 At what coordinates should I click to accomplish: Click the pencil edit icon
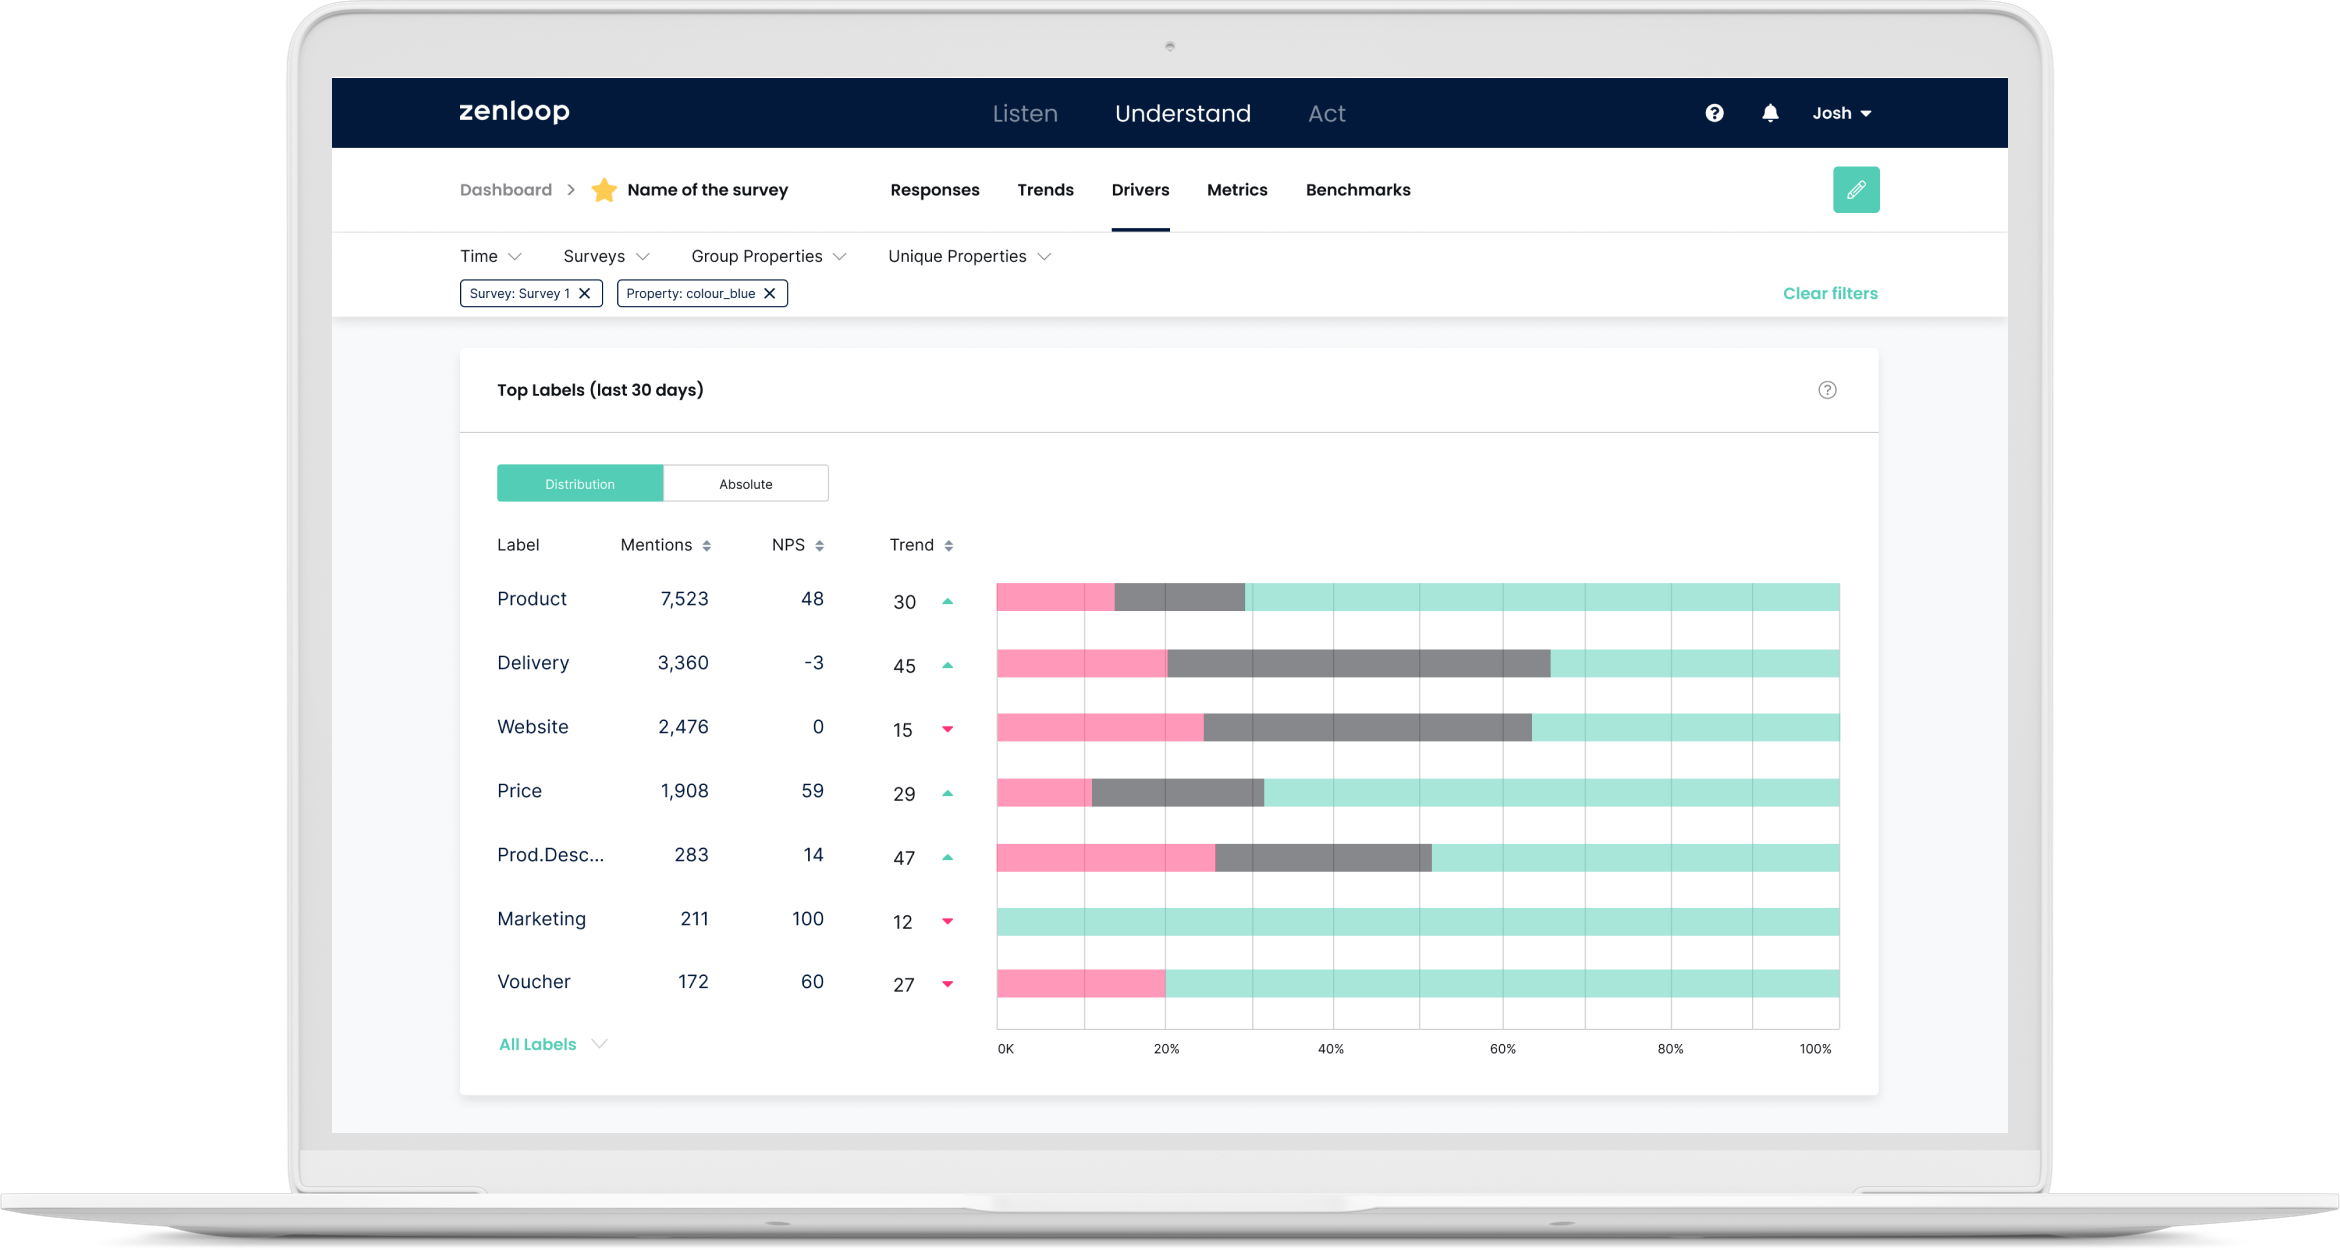pyautogui.click(x=1856, y=189)
